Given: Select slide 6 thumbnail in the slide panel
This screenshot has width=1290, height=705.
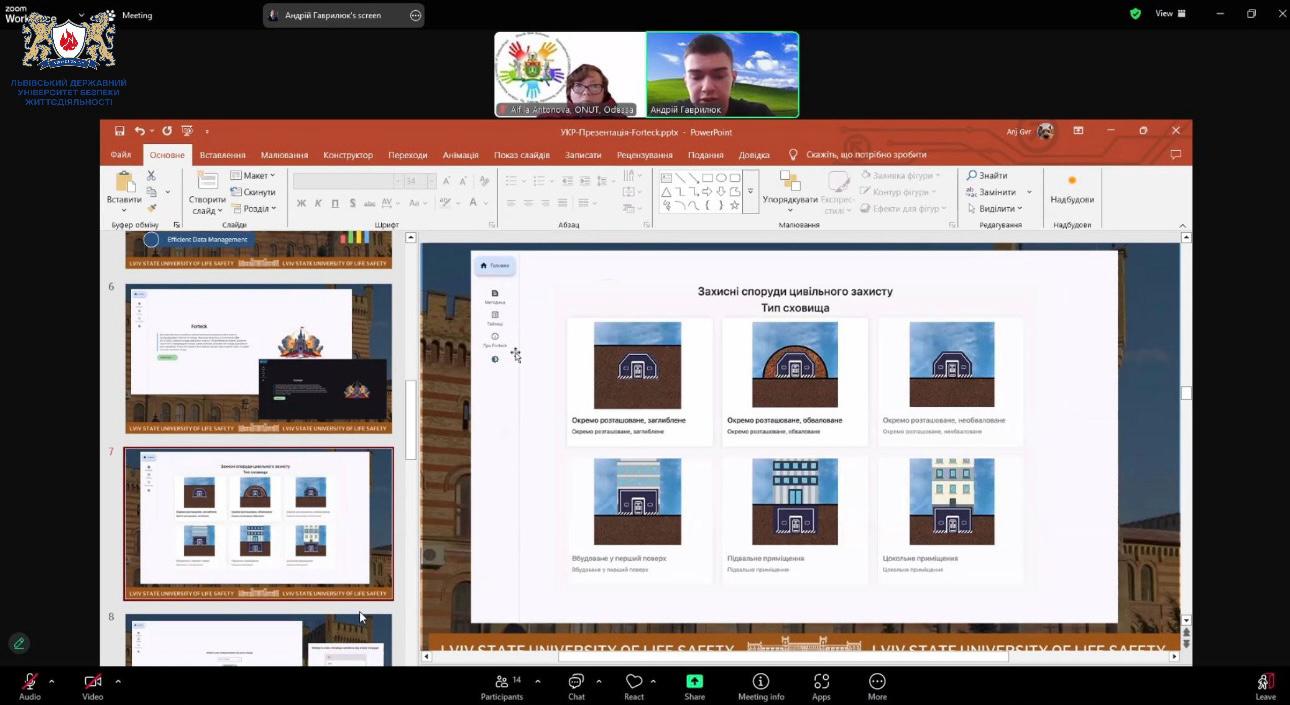Looking at the screenshot, I should coord(258,358).
